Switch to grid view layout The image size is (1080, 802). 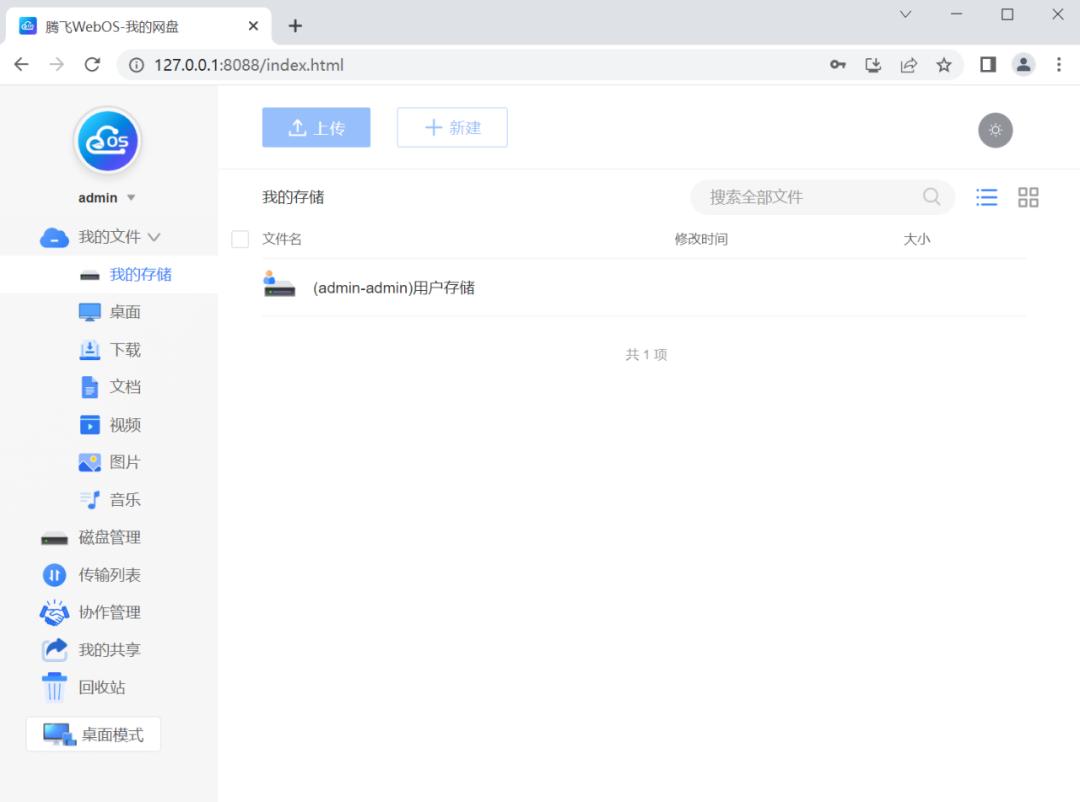coord(1028,197)
